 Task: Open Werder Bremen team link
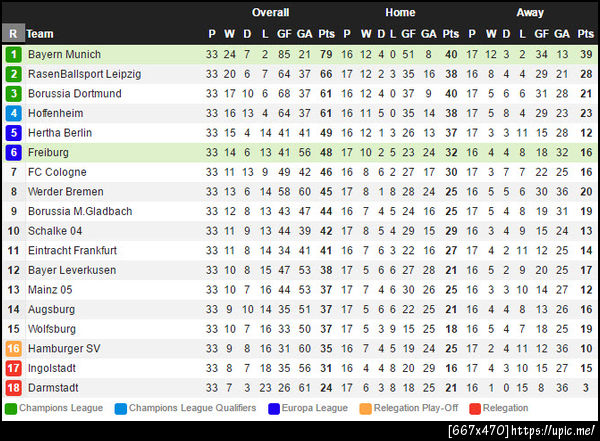[65, 191]
